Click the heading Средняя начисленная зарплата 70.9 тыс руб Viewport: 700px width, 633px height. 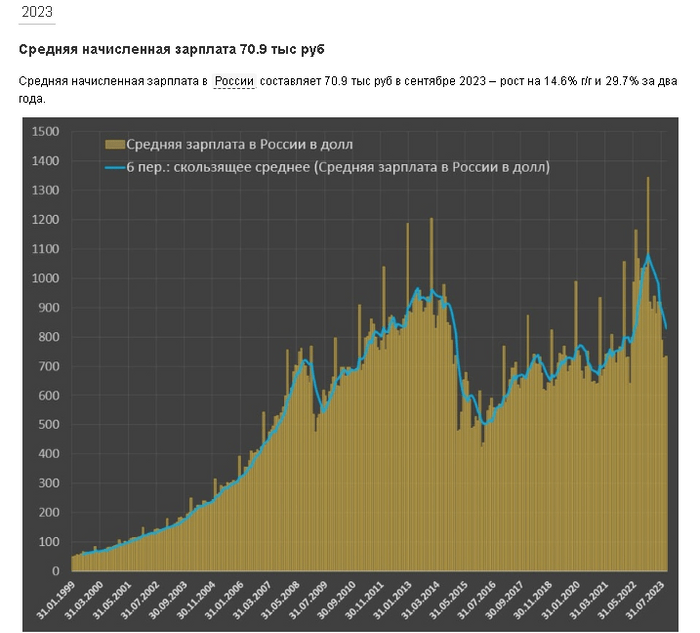172,49
